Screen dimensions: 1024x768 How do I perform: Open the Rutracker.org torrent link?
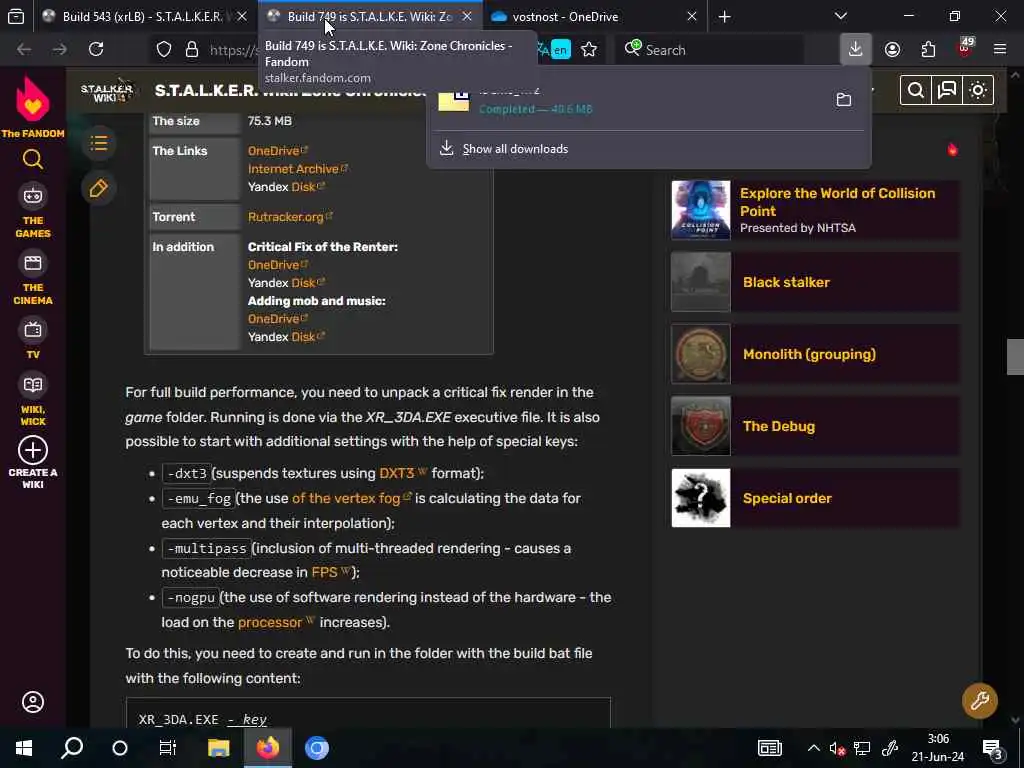point(289,217)
